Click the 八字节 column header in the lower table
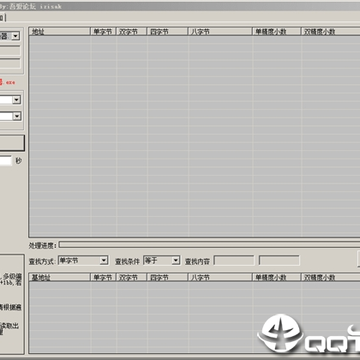360x360 pixels. [x=220, y=277]
